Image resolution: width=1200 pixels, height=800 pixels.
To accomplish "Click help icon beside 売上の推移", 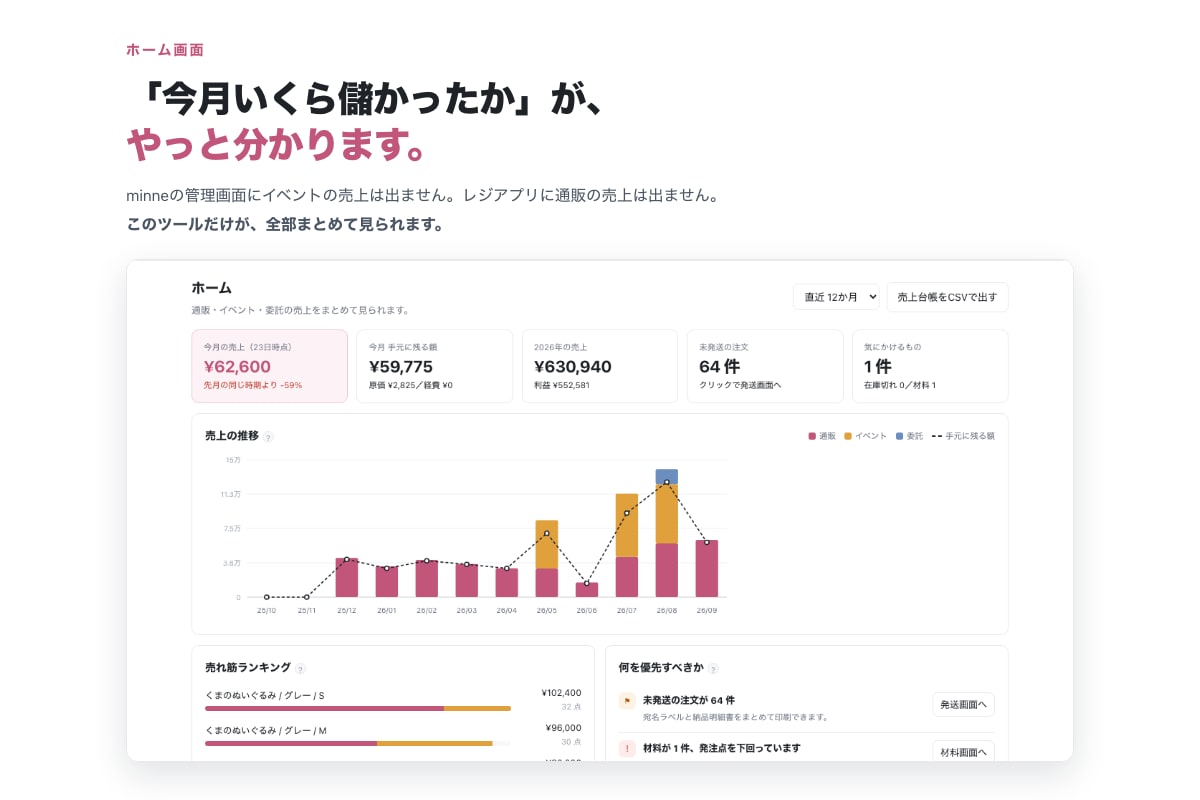I will (268, 437).
